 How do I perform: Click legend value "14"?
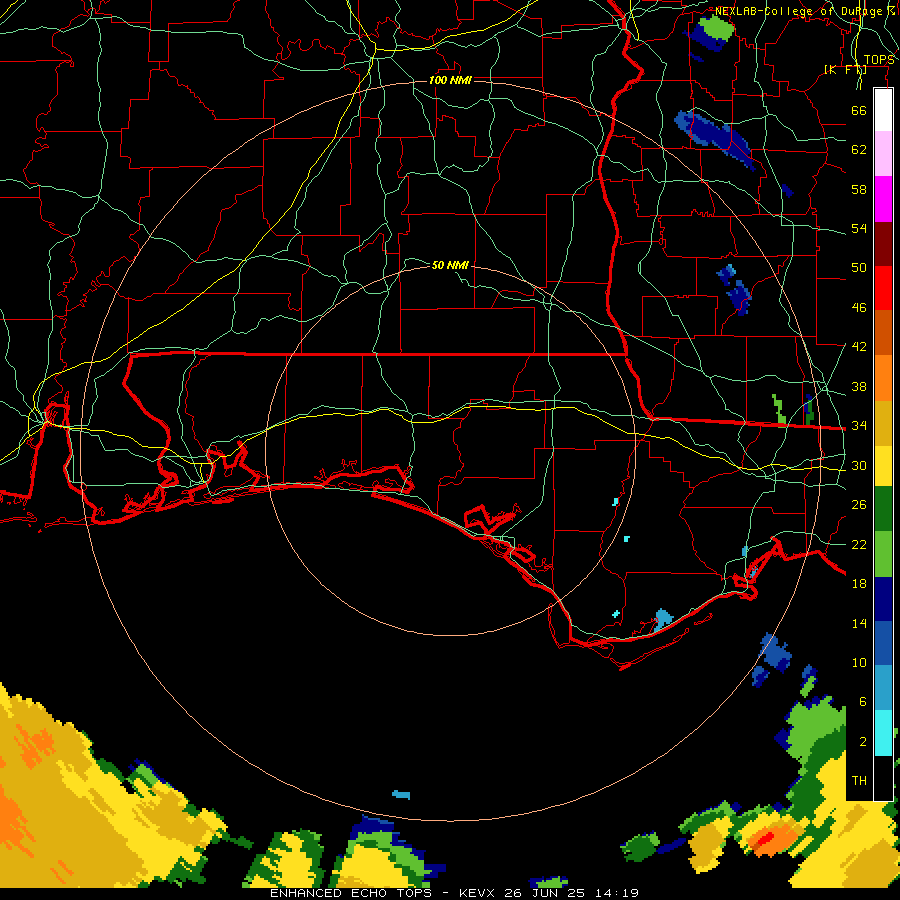coord(859,623)
